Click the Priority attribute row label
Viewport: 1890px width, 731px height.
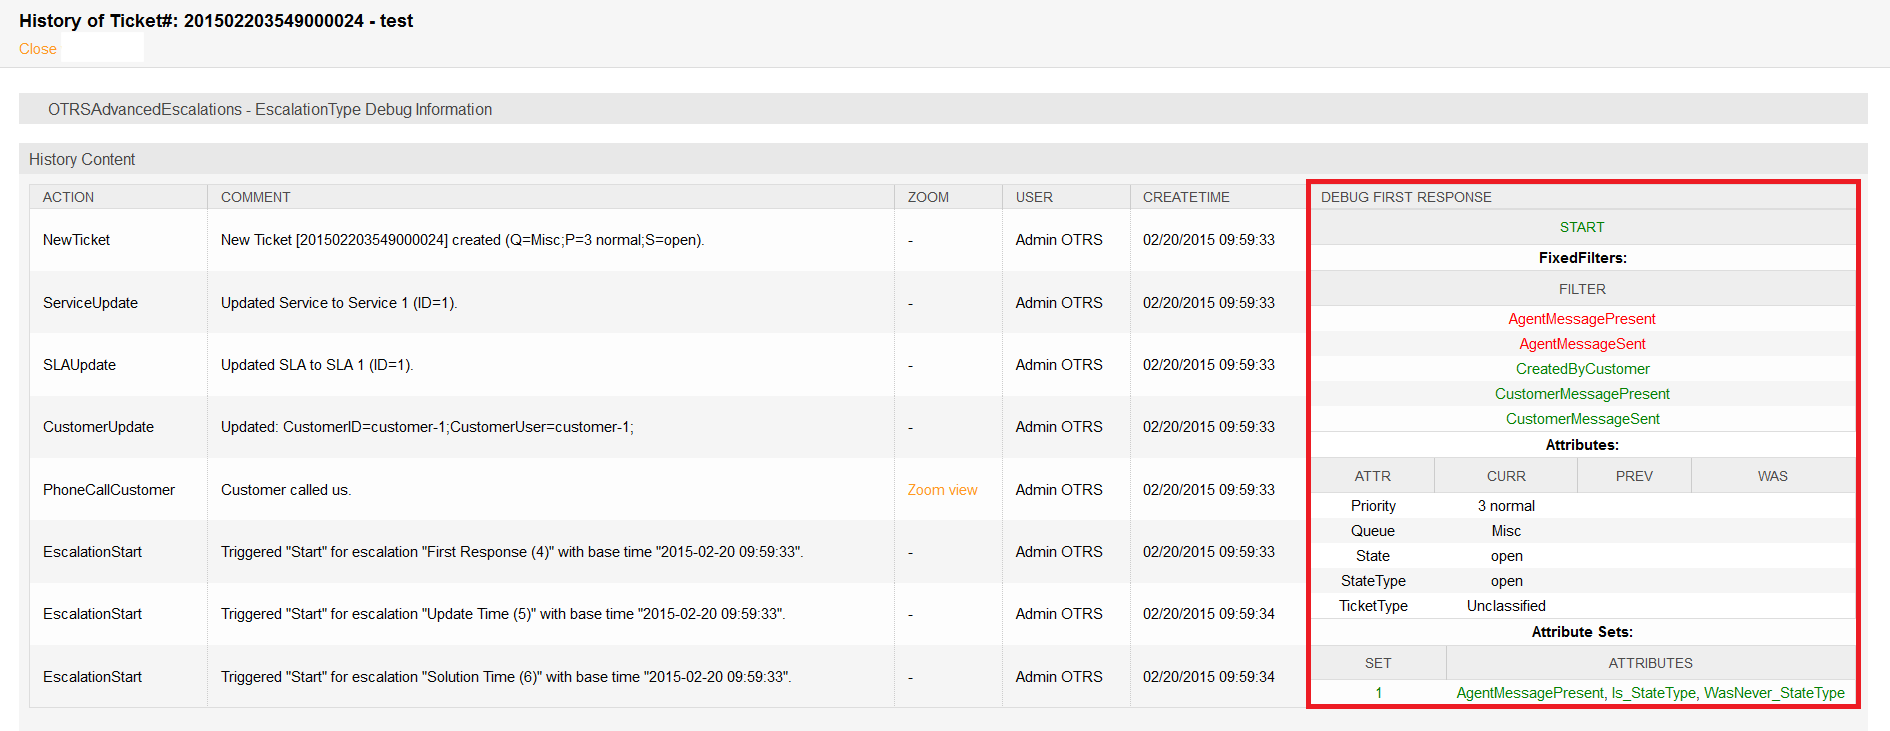(x=1373, y=506)
